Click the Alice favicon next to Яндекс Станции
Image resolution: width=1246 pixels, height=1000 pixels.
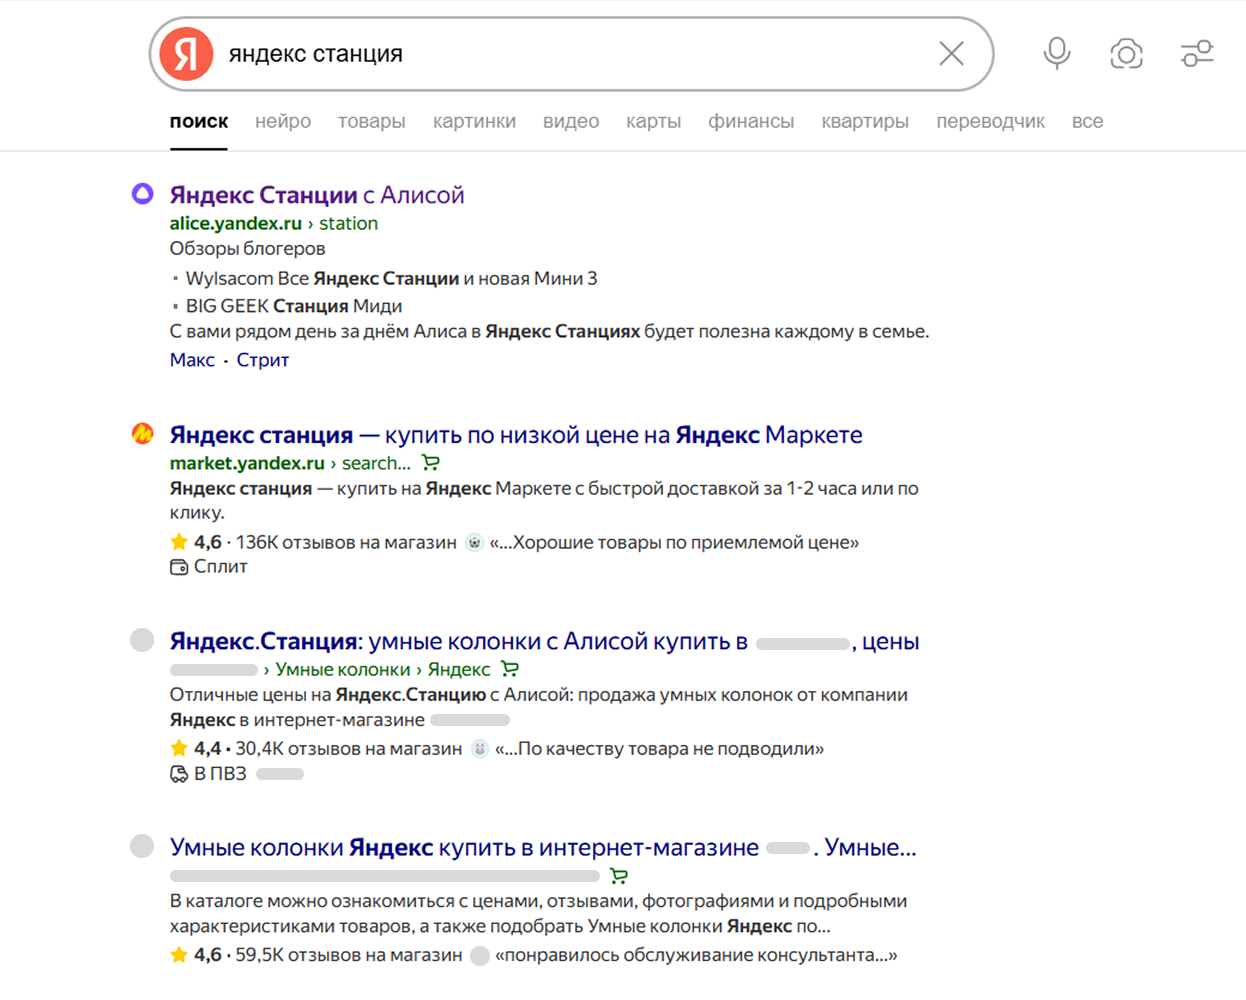pos(143,194)
